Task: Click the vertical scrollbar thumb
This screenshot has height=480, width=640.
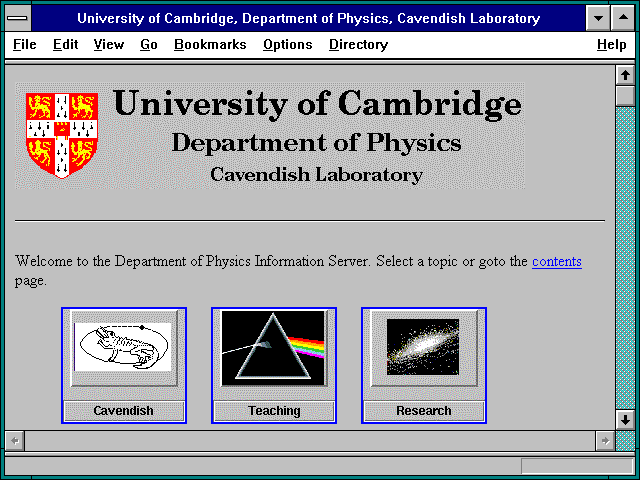Action: 625,96
